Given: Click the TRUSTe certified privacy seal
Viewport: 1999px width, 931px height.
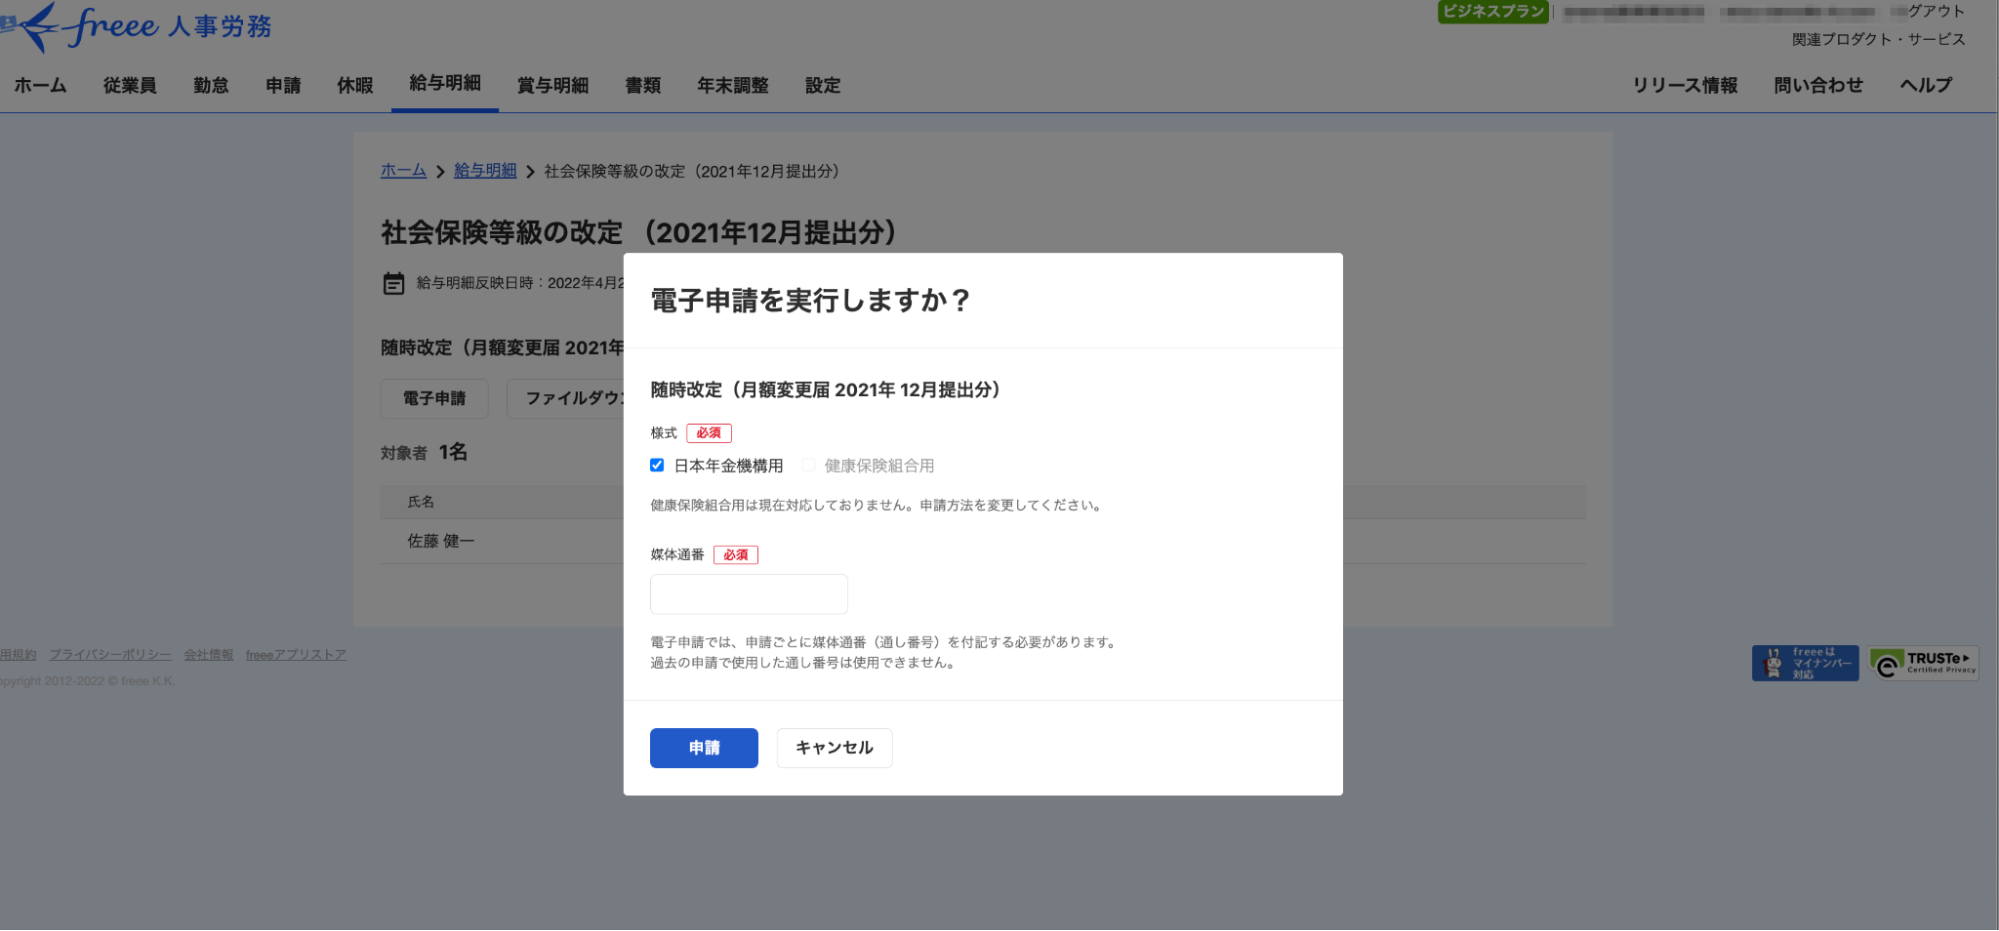Looking at the screenshot, I should 1923,663.
